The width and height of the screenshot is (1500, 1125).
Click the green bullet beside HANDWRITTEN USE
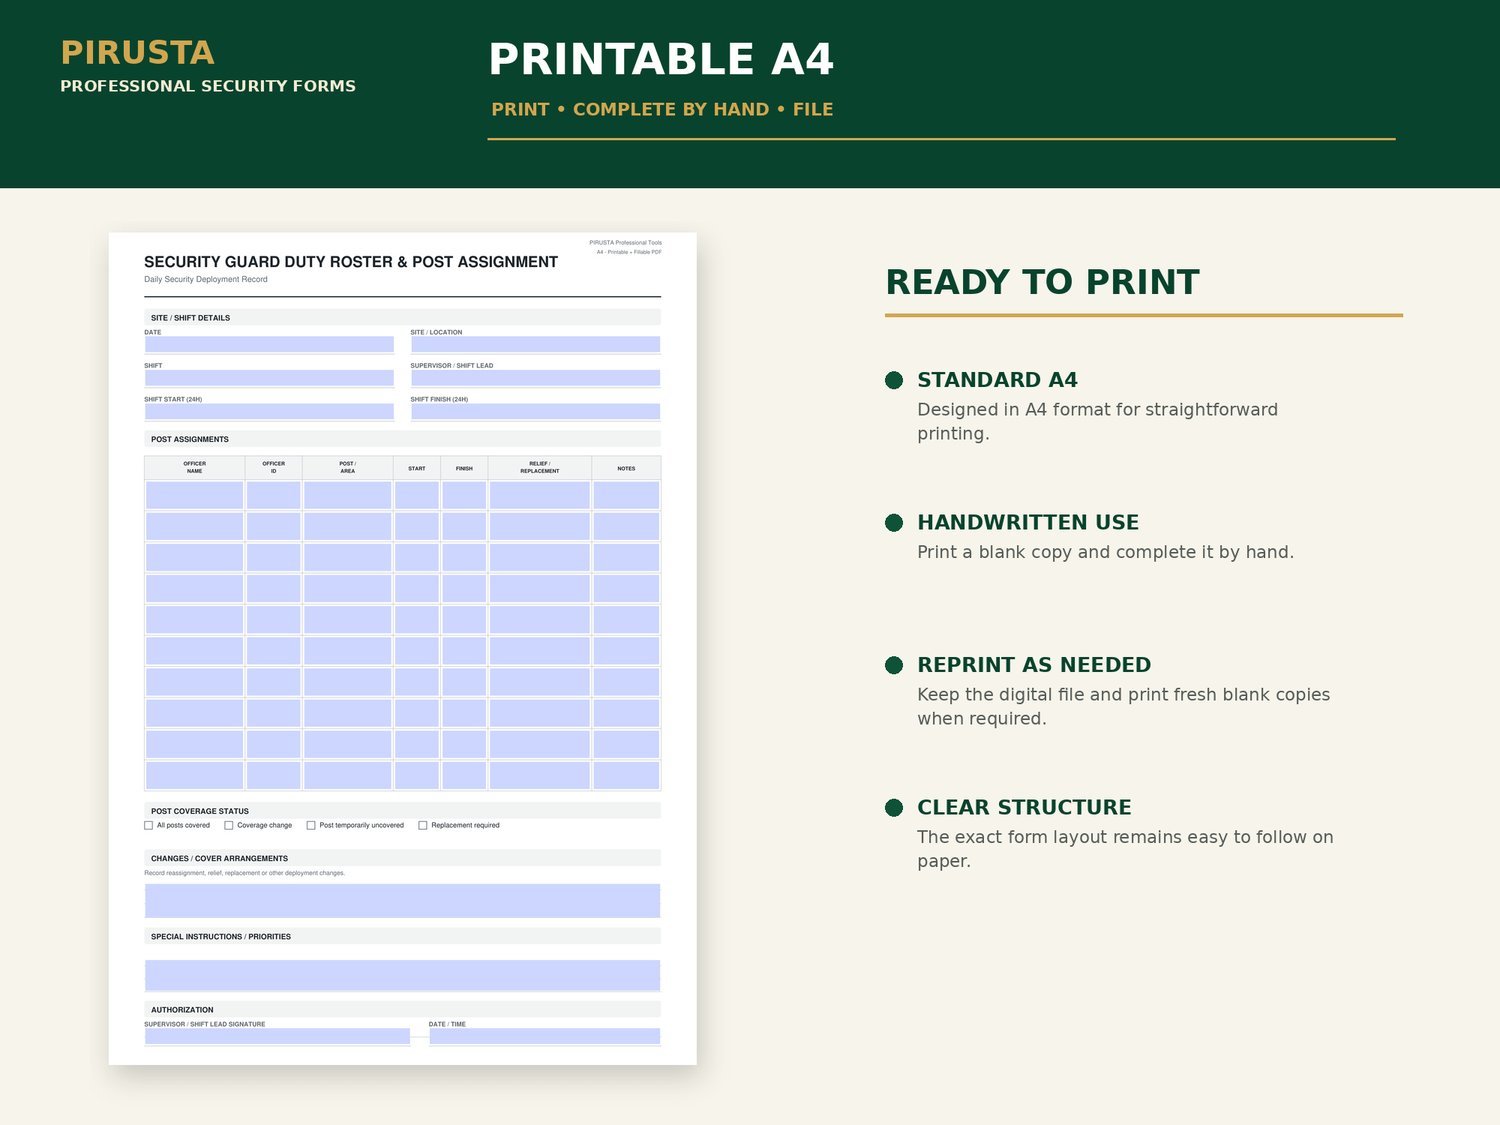point(894,523)
